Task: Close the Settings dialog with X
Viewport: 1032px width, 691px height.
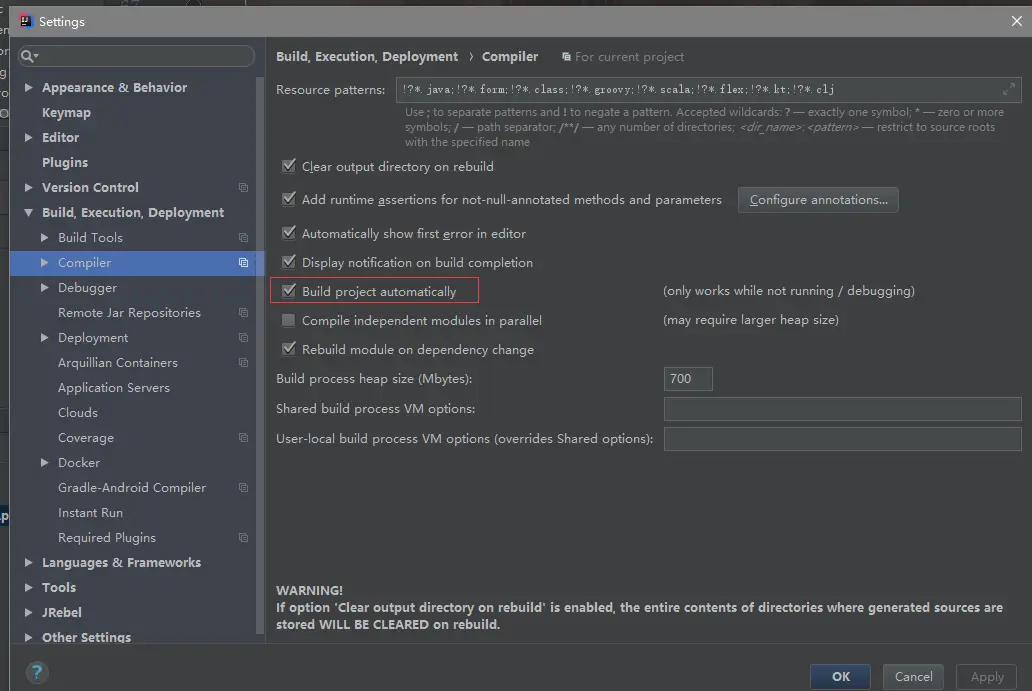Action: (x=1017, y=21)
